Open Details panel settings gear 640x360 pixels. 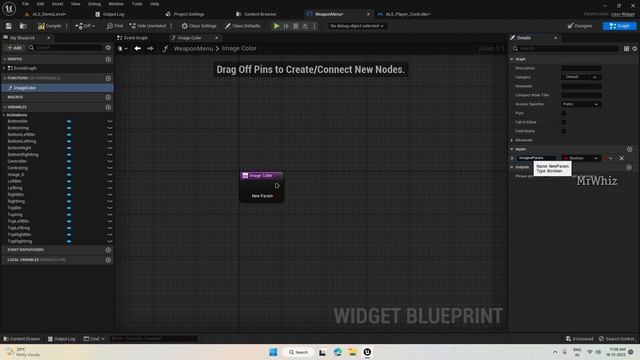pyautogui.click(x=635, y=49)
